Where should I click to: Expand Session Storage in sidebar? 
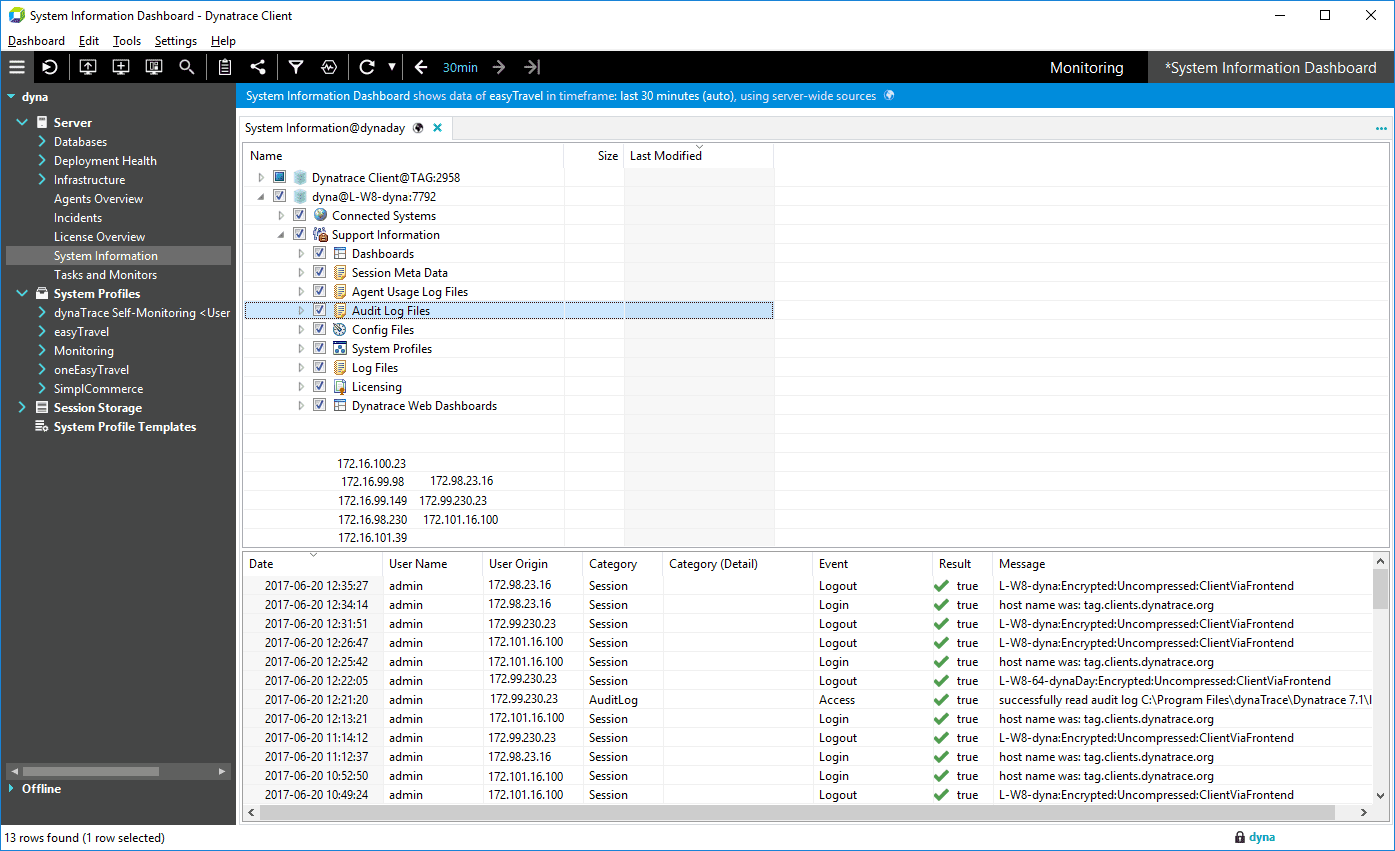coord(22,408)
